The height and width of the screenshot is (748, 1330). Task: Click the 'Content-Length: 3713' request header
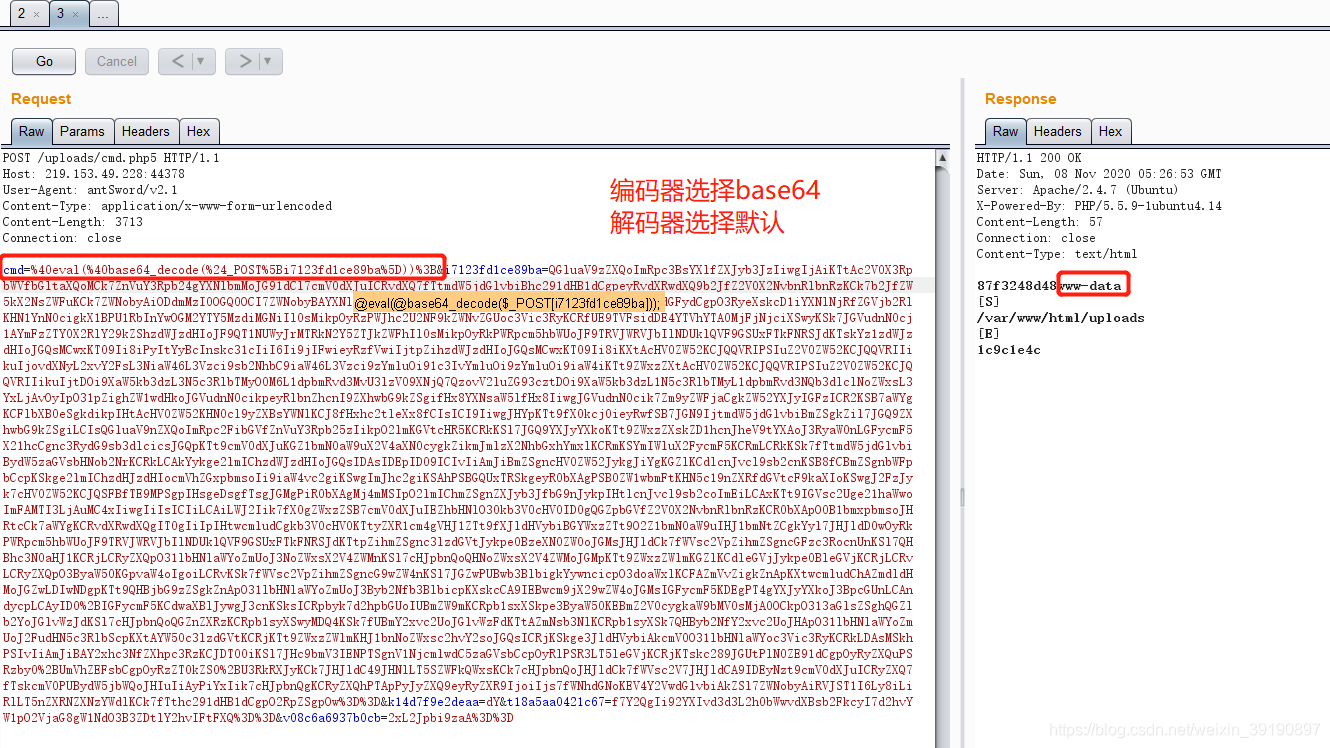click(x=72, y=222)
